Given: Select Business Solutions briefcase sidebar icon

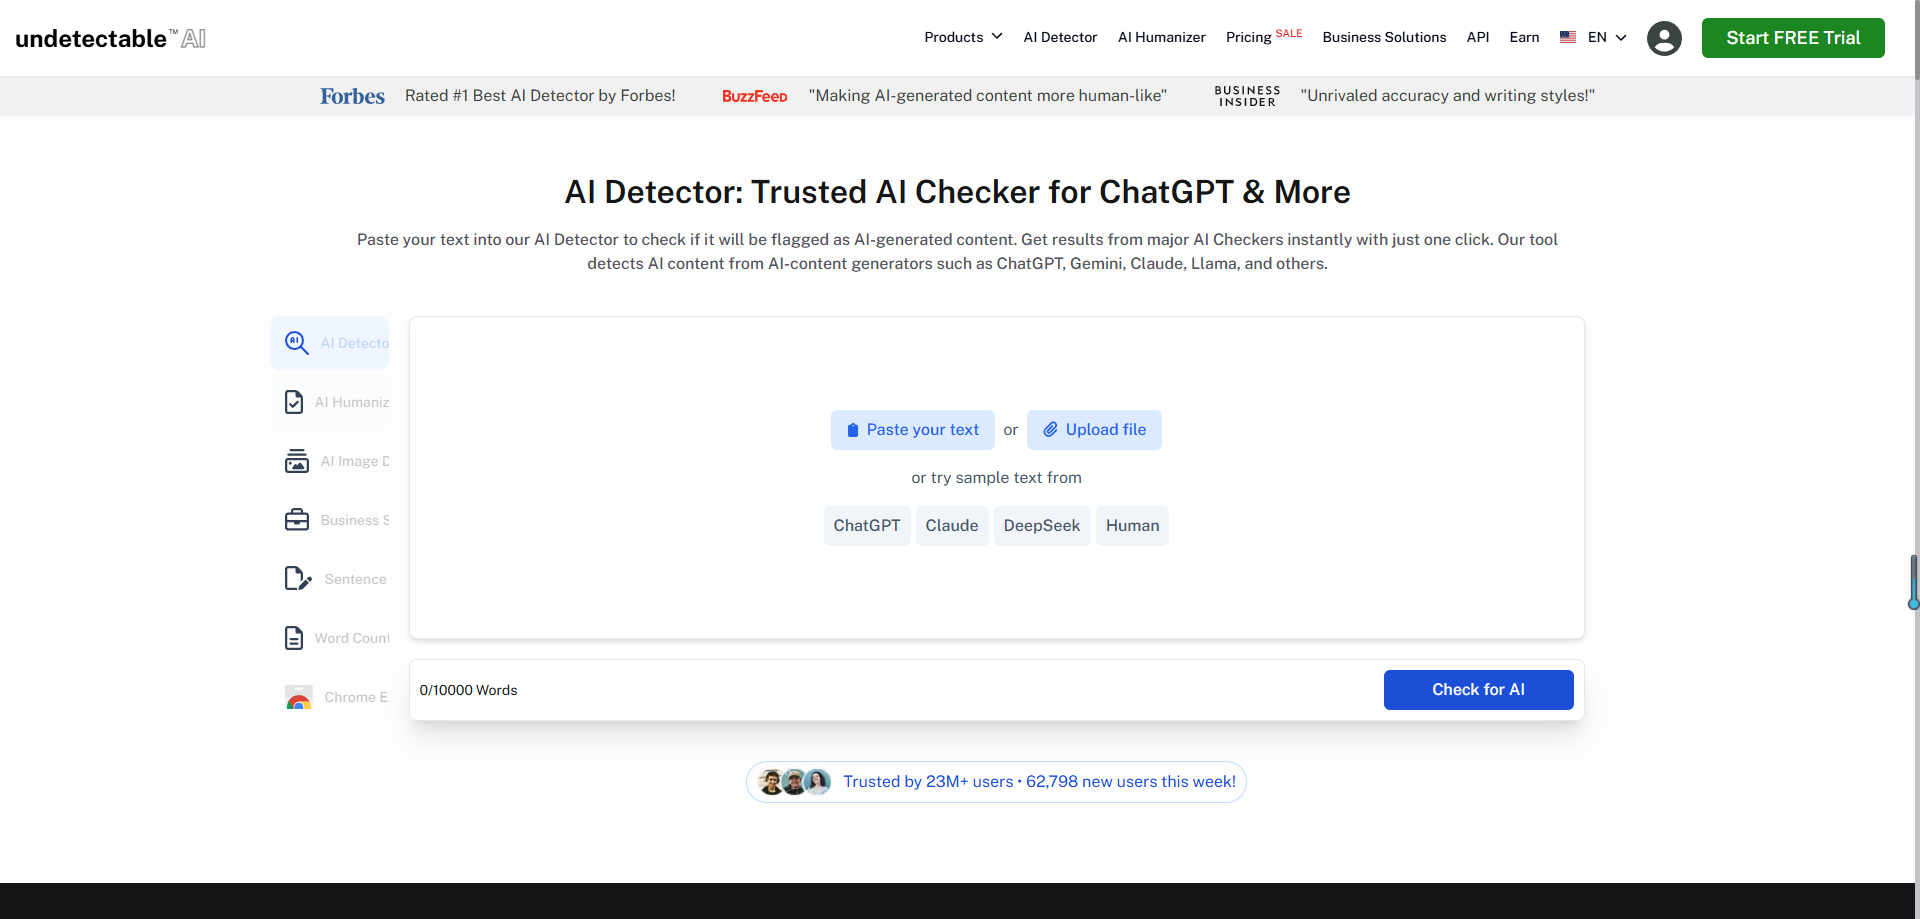Looking at the screenshot, I should [297, 520].
